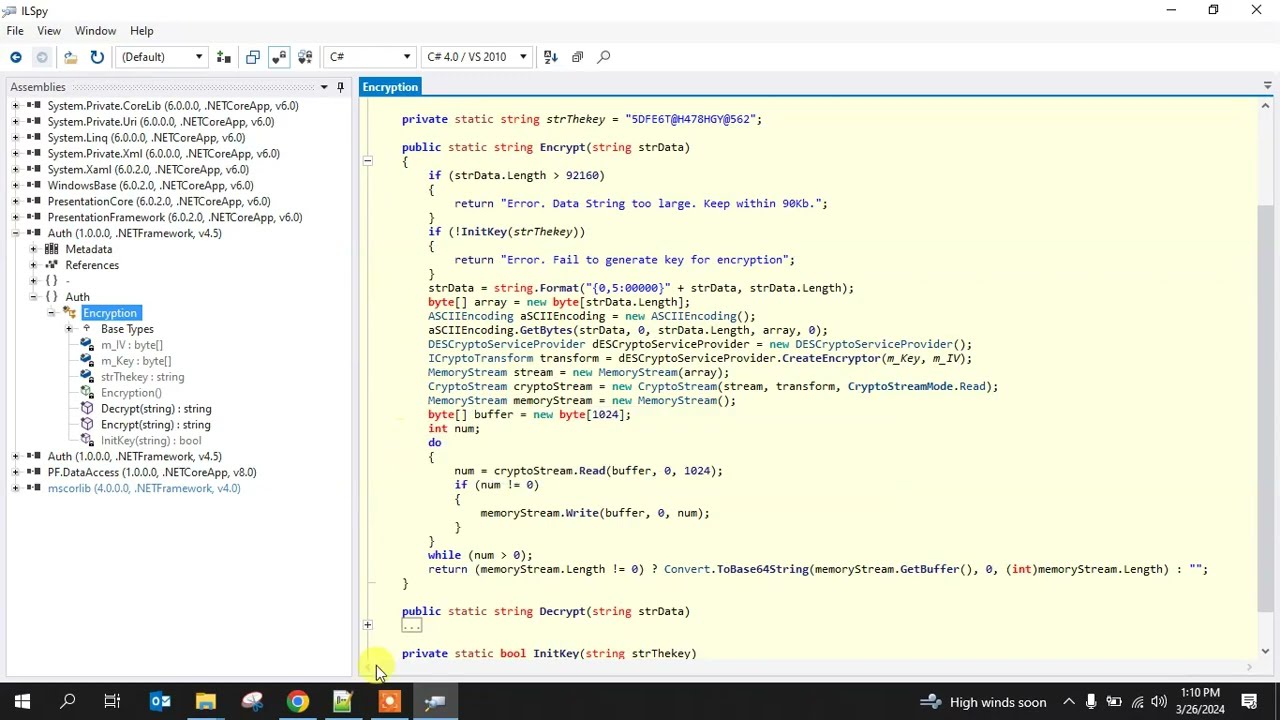Sort assembly list alphabetically

[550, 57]
